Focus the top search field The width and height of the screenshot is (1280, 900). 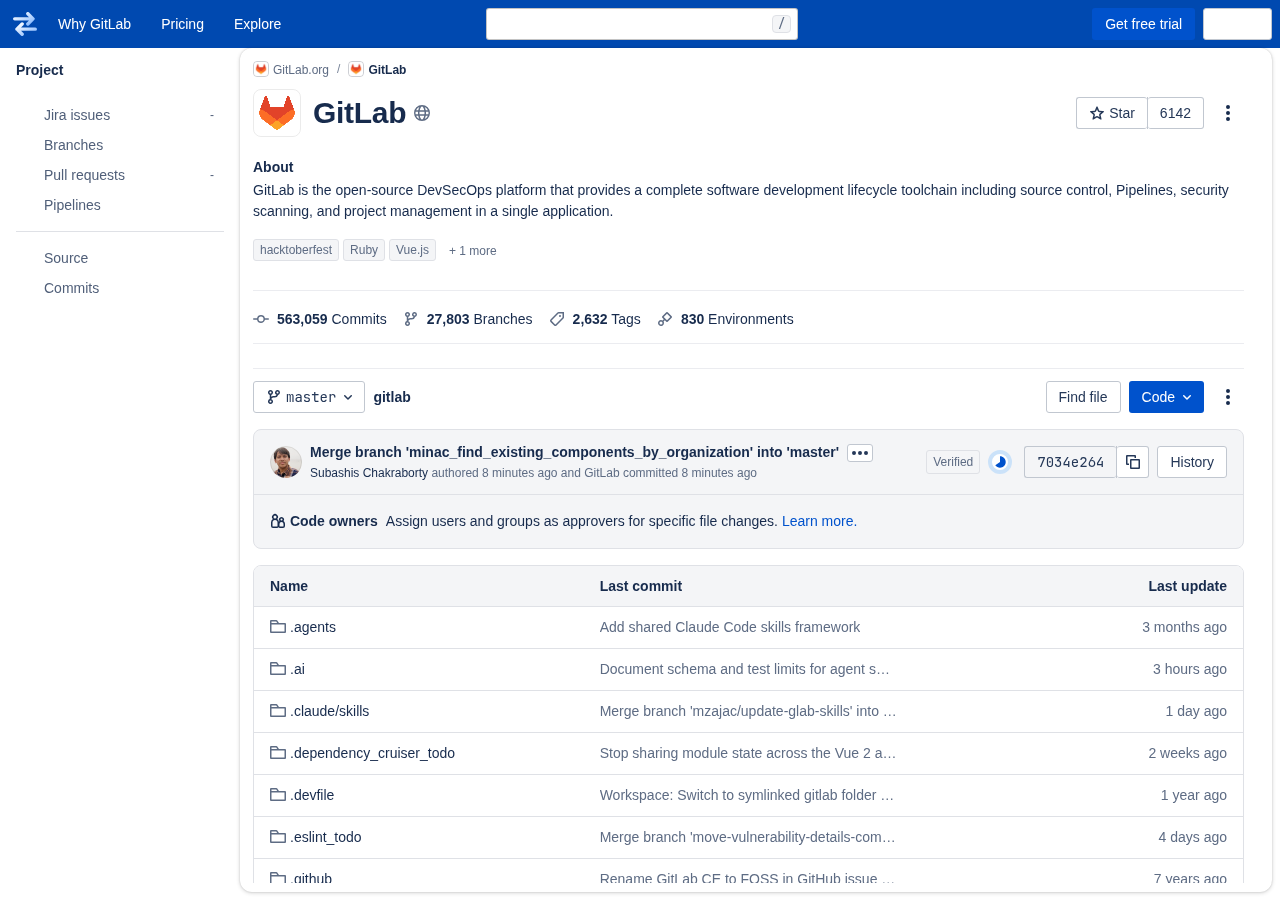click(642, 24)
